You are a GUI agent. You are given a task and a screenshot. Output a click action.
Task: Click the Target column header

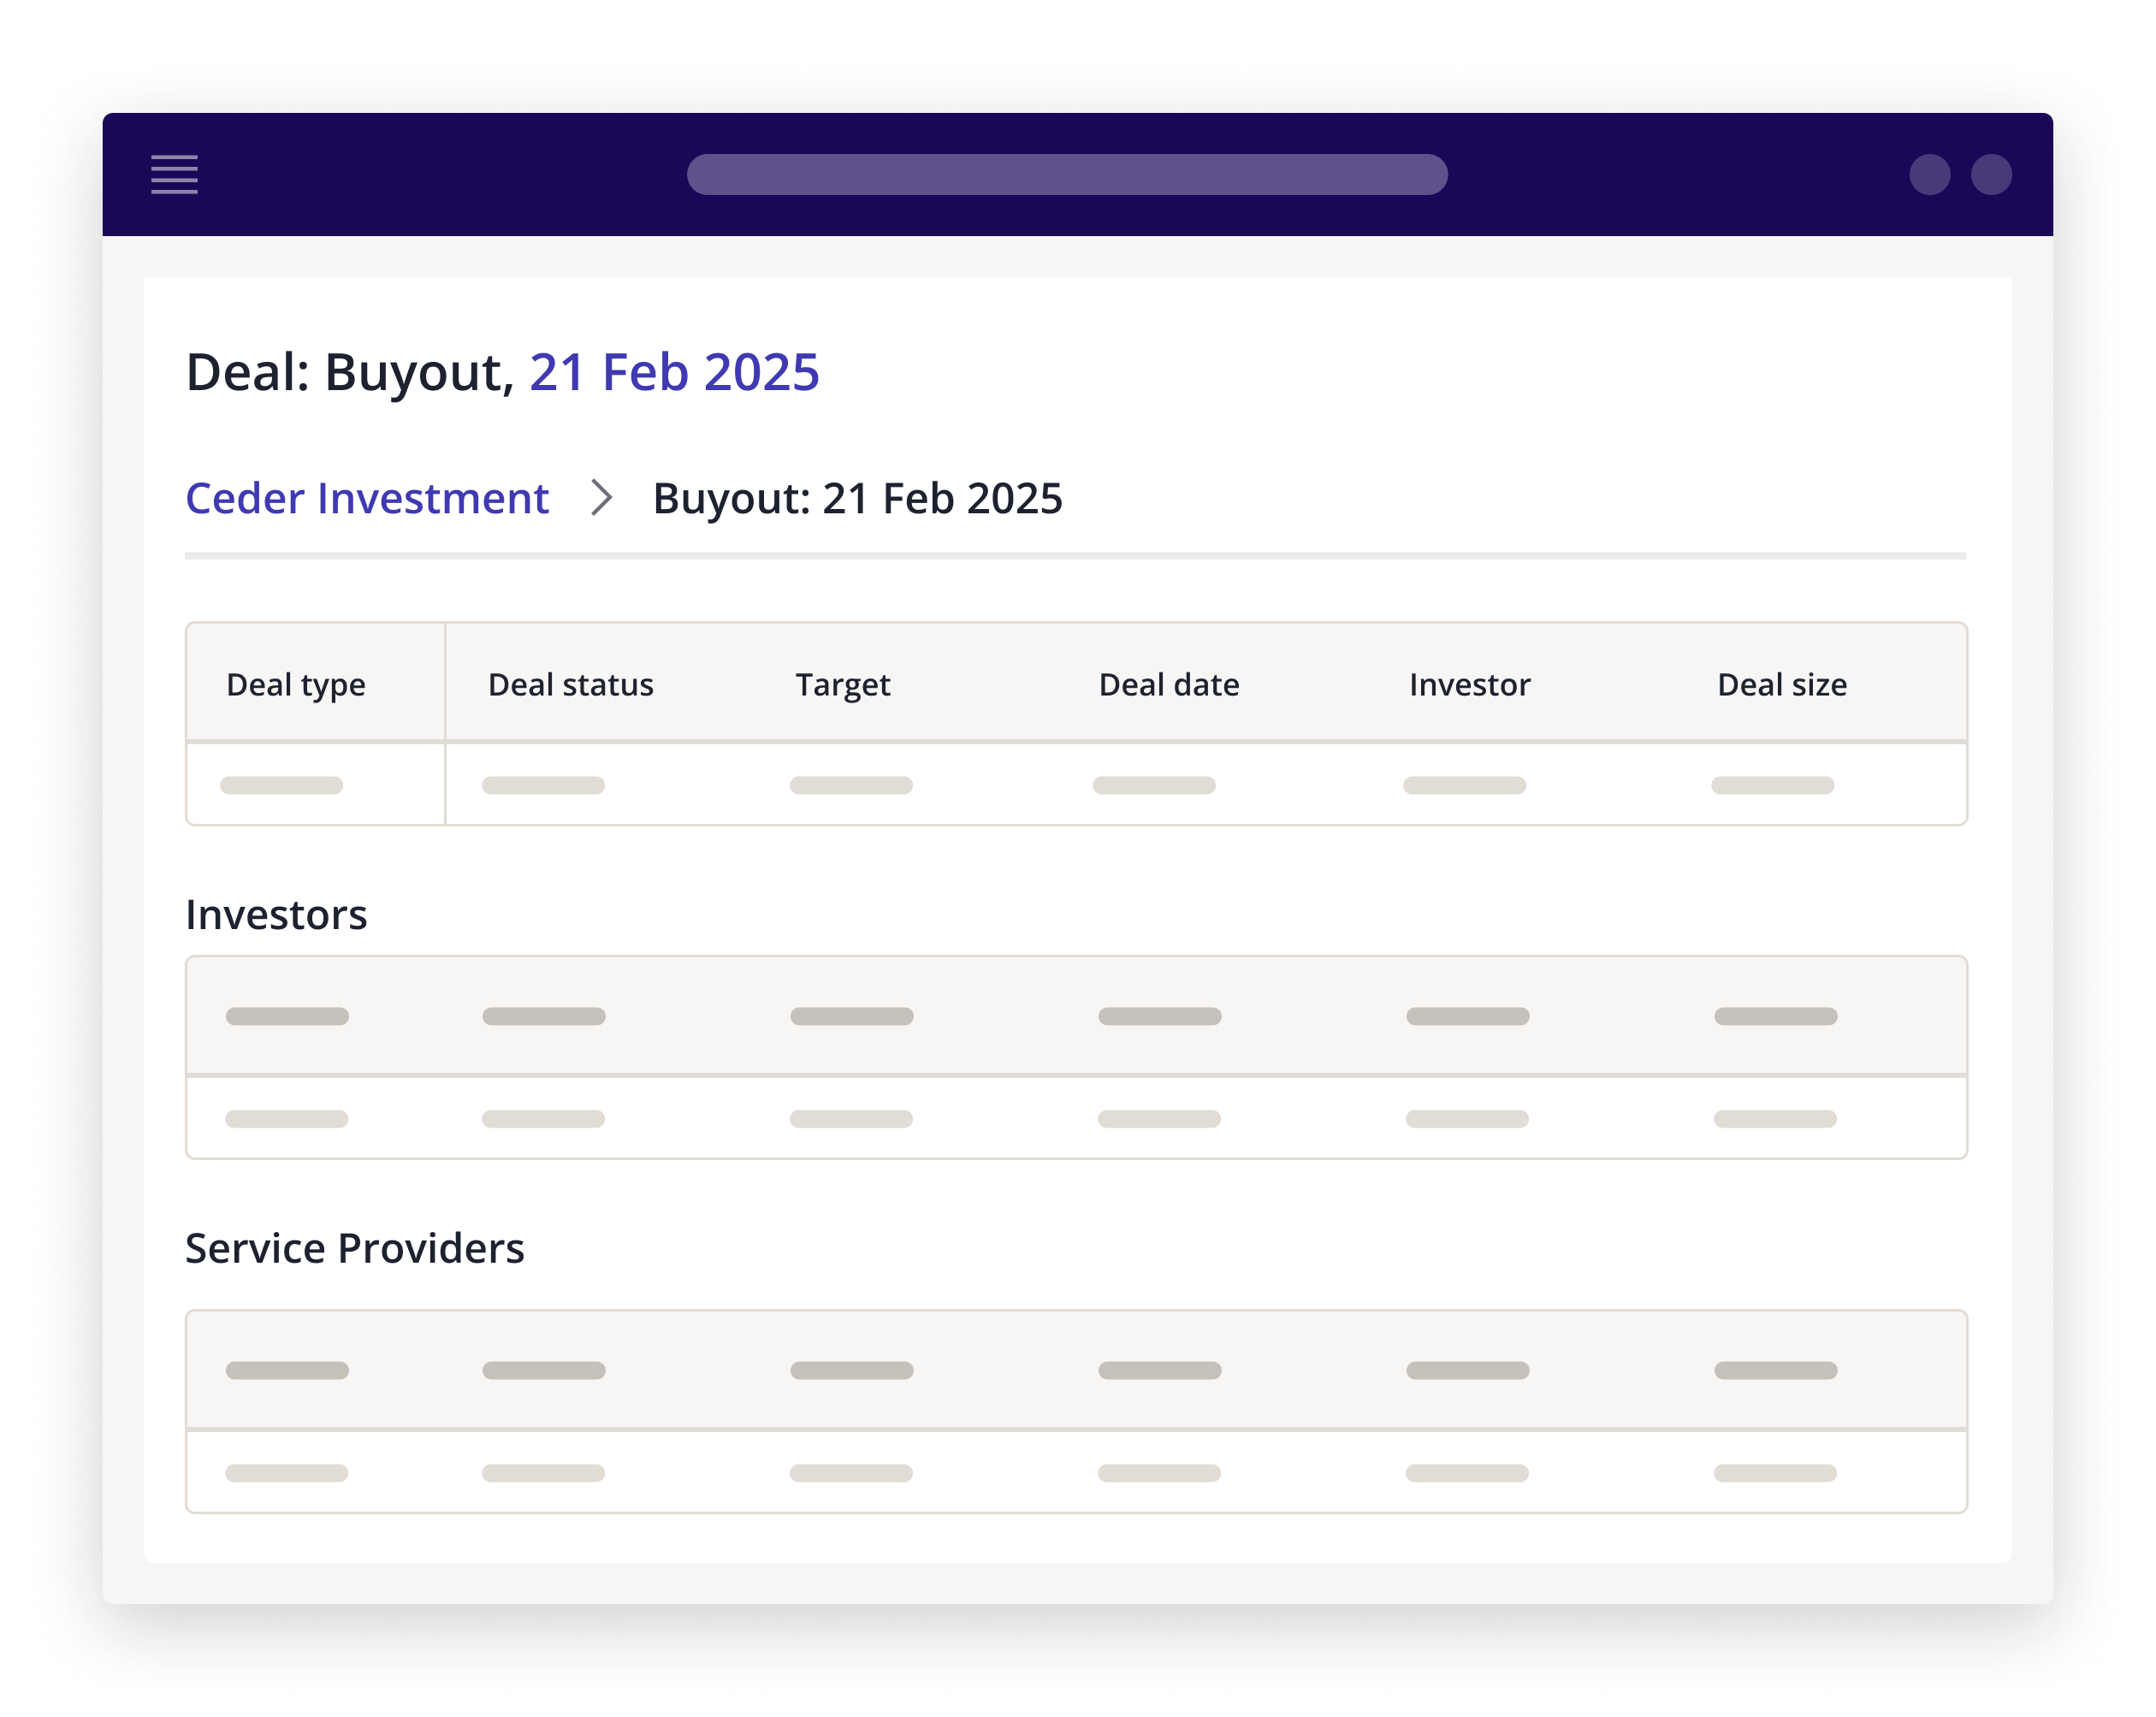click(x=842, y=685)
